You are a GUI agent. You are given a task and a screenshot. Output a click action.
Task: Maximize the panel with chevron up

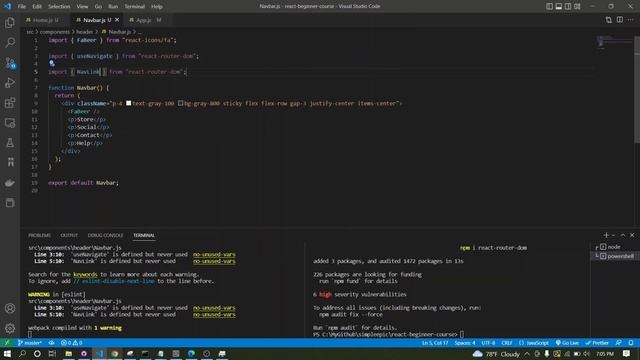[x=622, y=235]
